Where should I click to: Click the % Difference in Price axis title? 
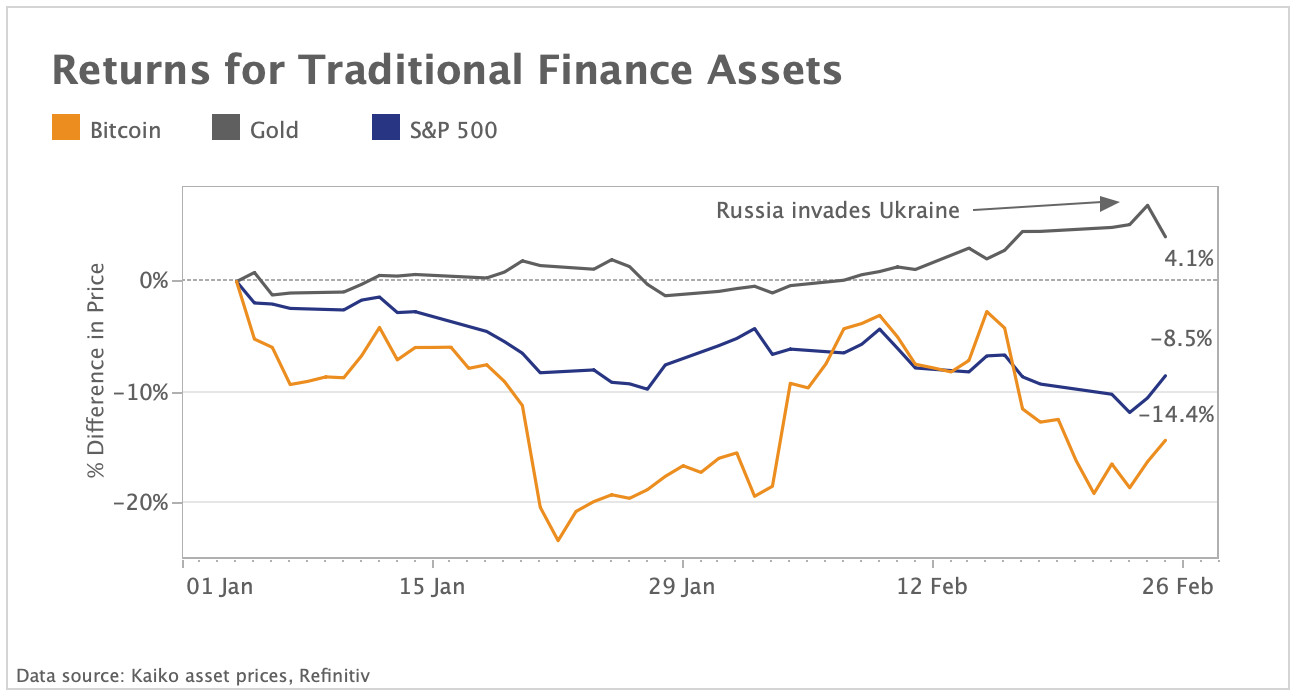tap(97, 371)
